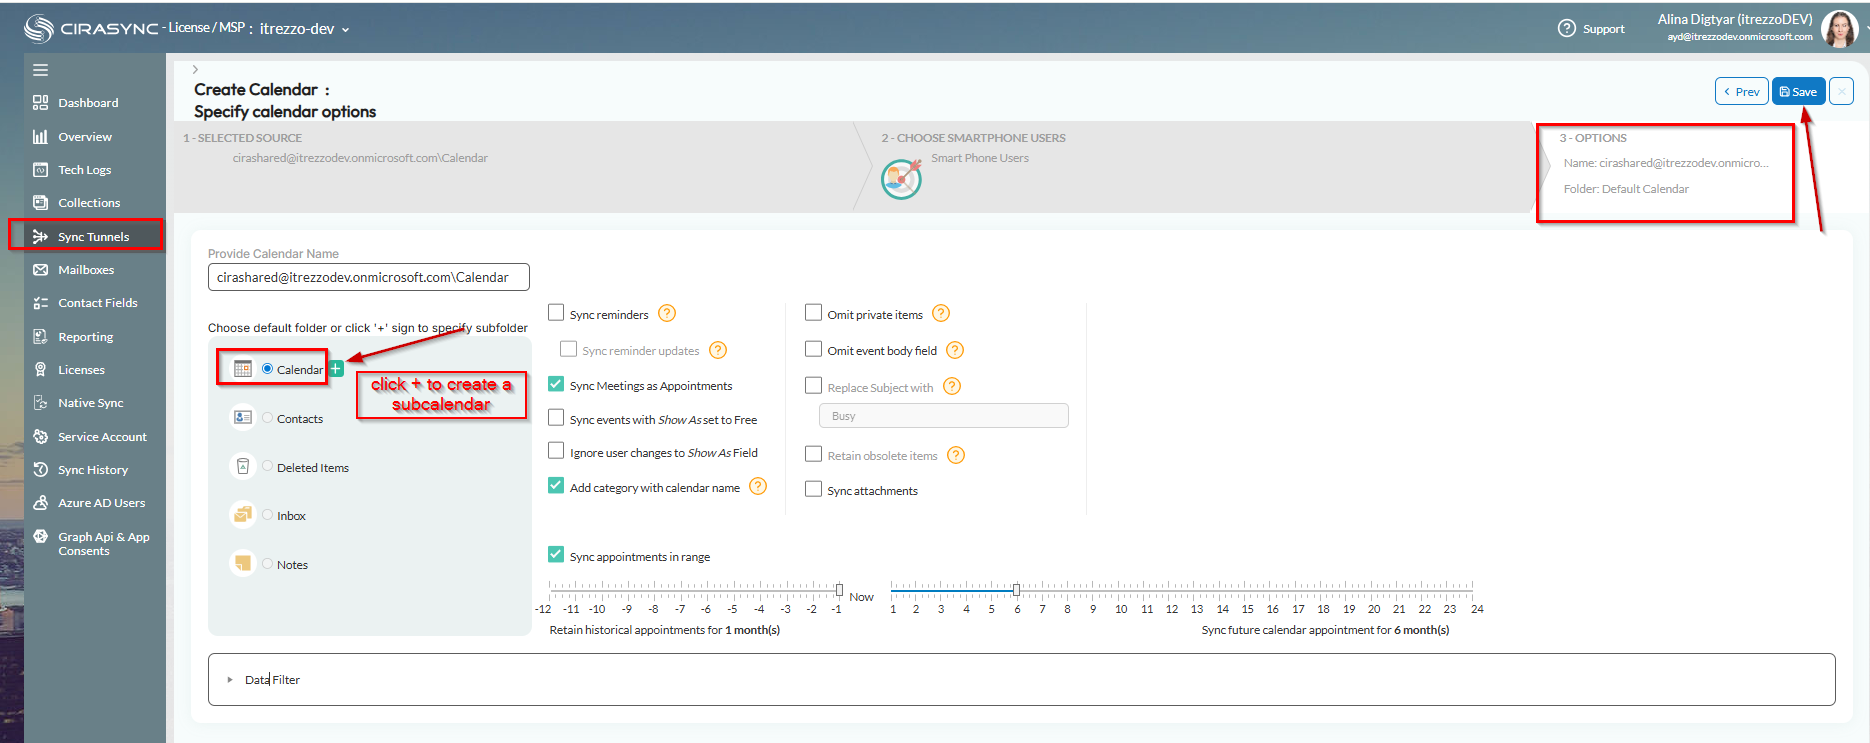Click Omit event body field help icon
This screenshot has height=743, width=1870.
[x=955, y=350]
